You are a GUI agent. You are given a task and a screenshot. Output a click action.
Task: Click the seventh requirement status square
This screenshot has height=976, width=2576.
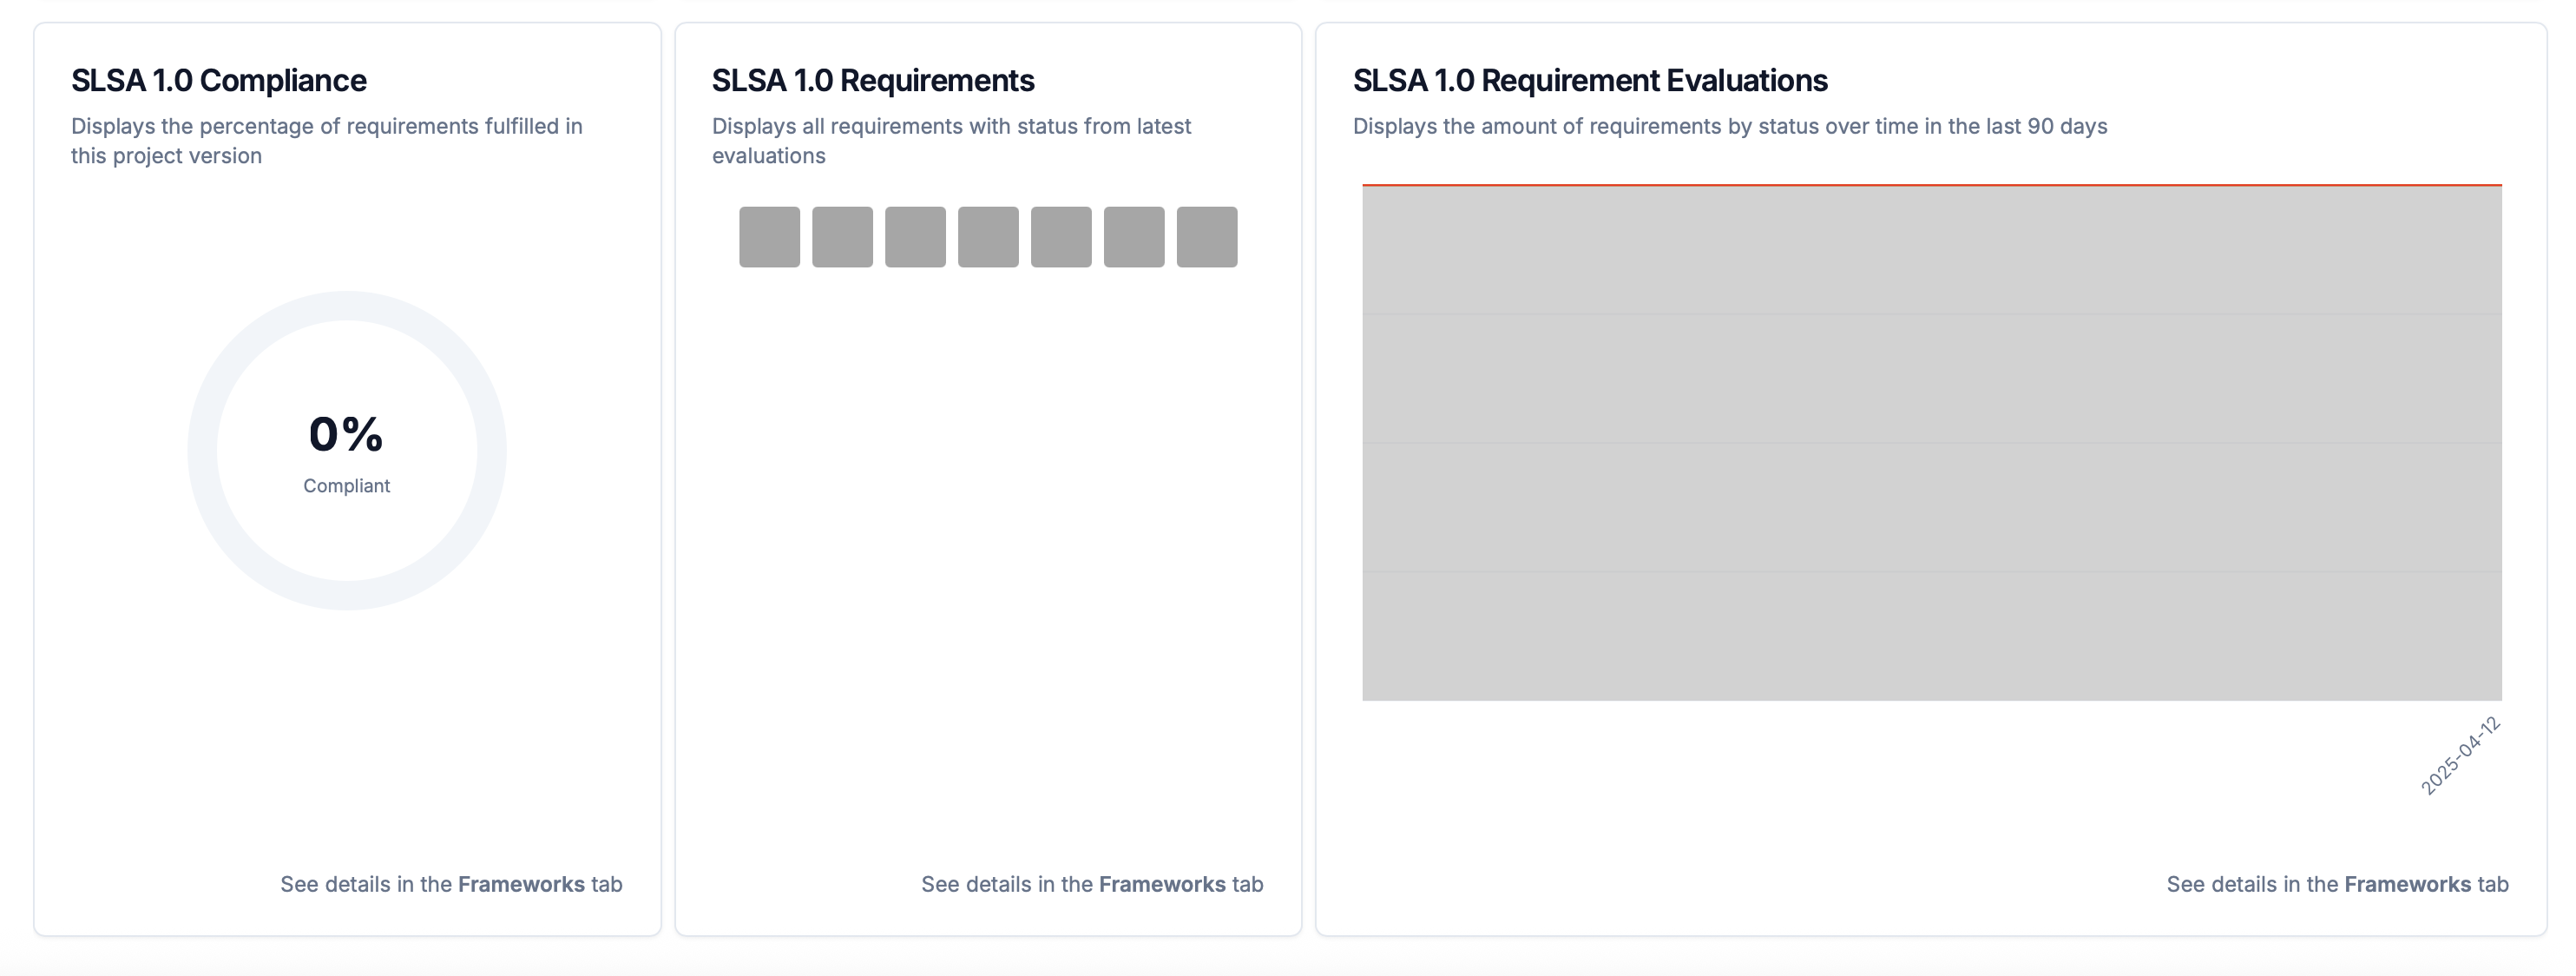(x=1207, y=237)
